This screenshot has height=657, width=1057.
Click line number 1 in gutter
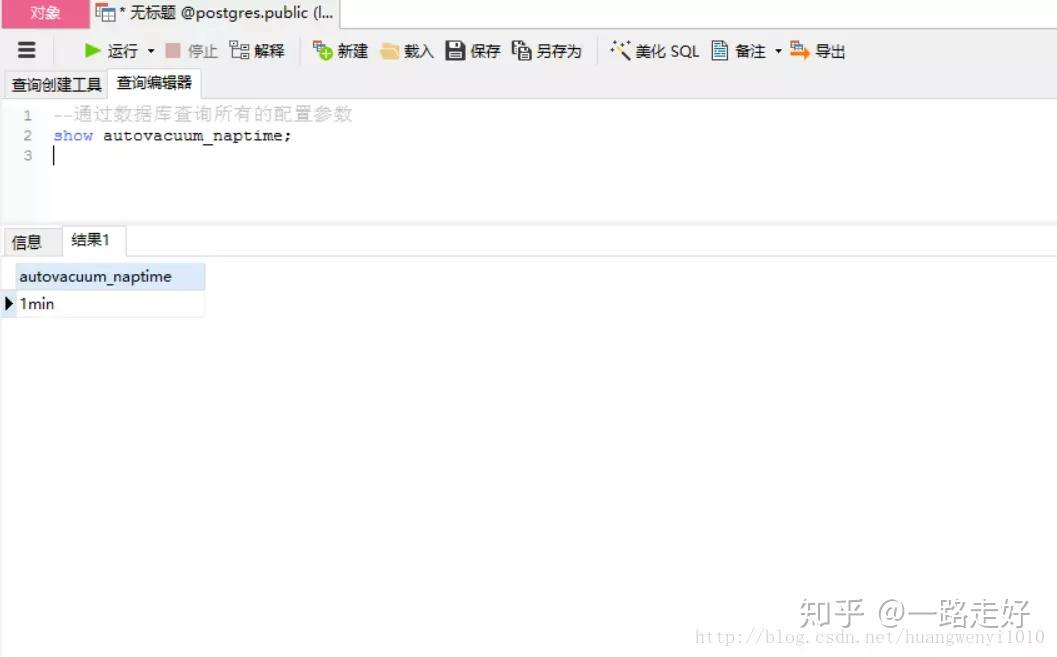coord(28,115)
